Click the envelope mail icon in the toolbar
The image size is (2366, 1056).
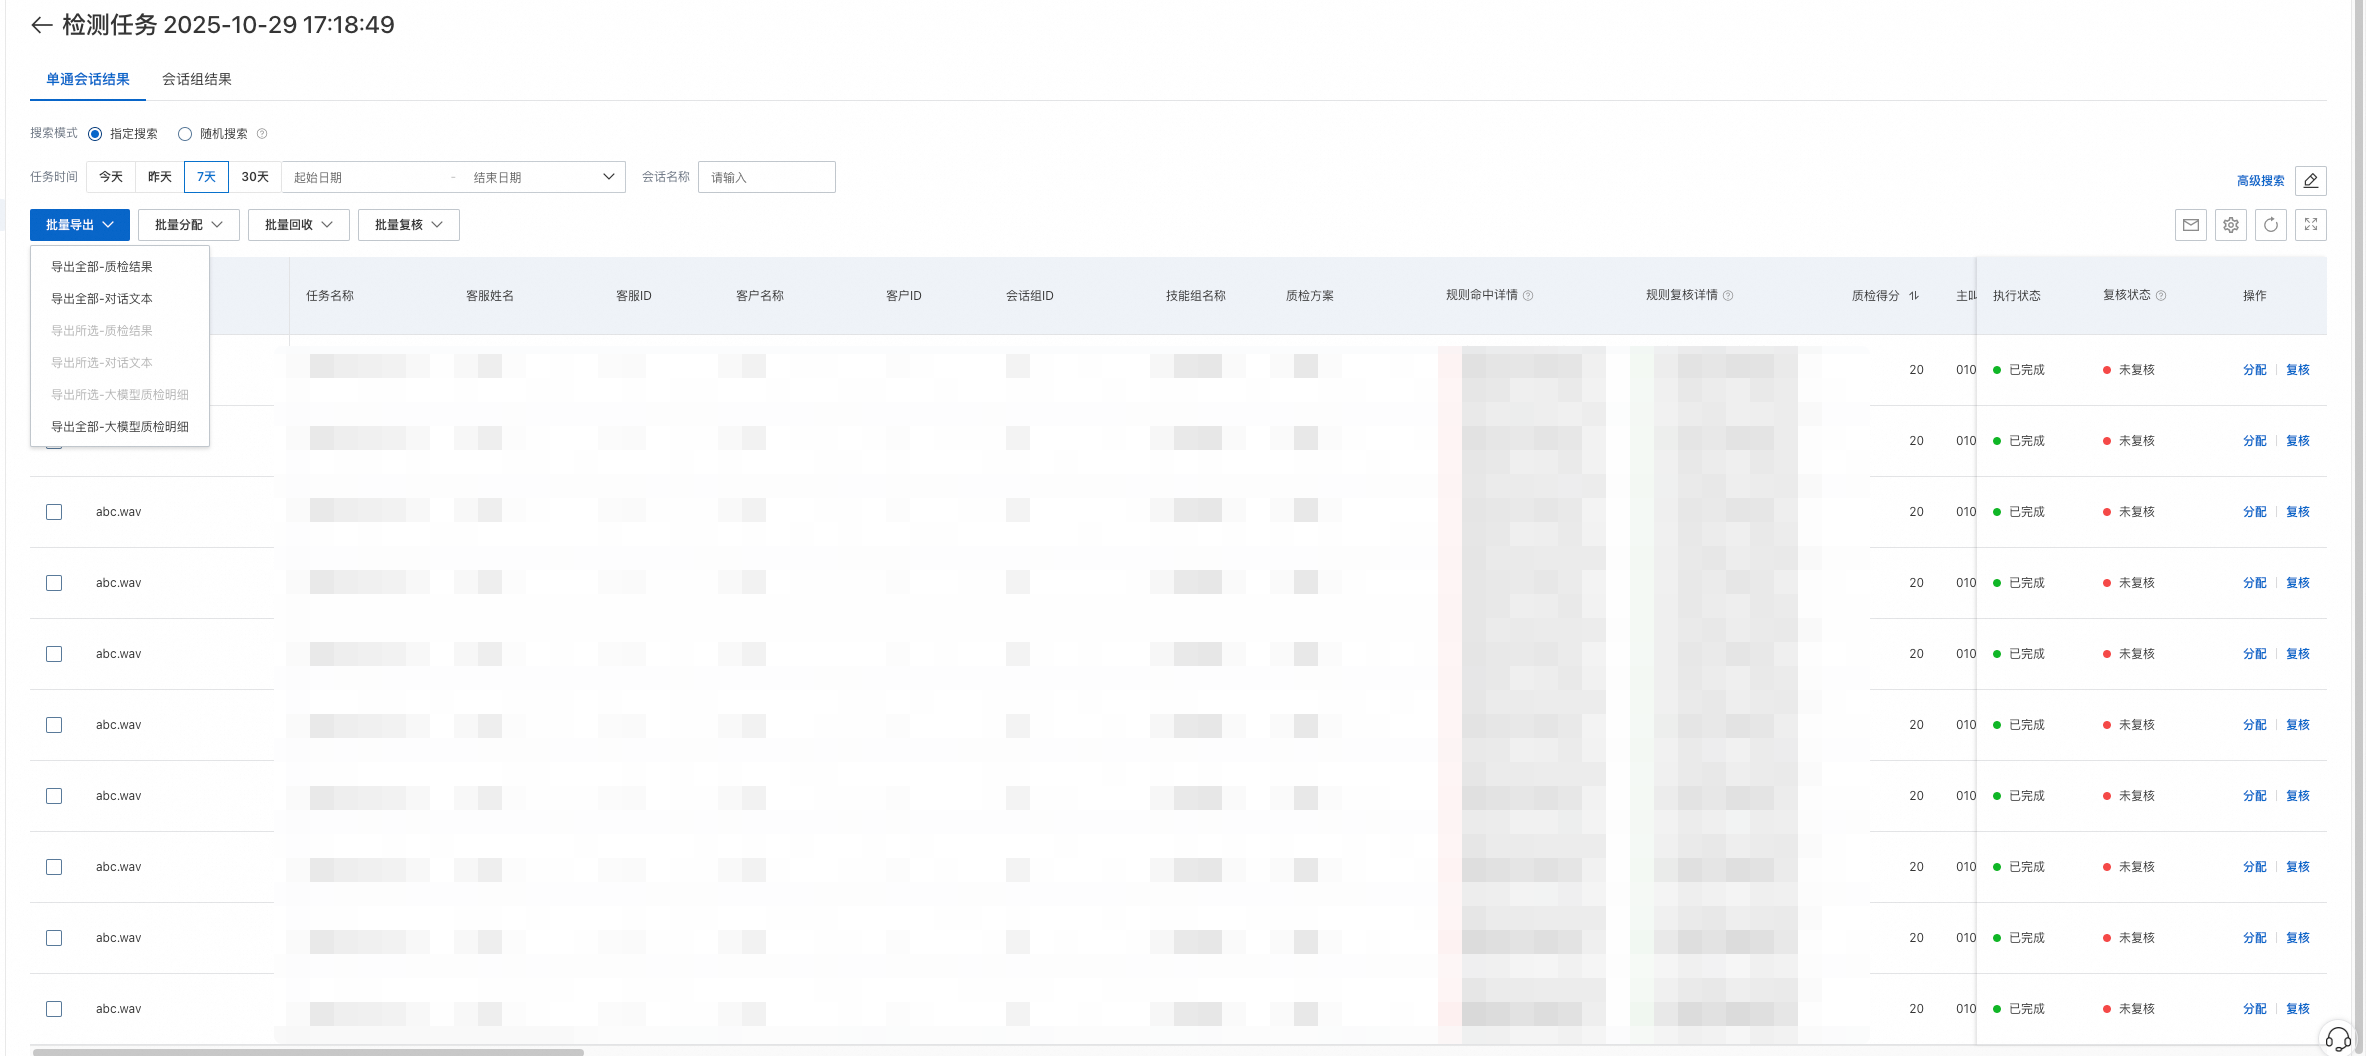tap(2190, 225)
